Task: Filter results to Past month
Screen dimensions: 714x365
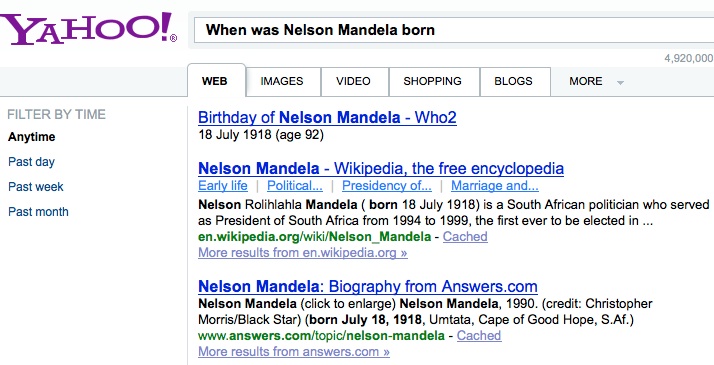Action: pyautogui.click(x=38, y=212)
